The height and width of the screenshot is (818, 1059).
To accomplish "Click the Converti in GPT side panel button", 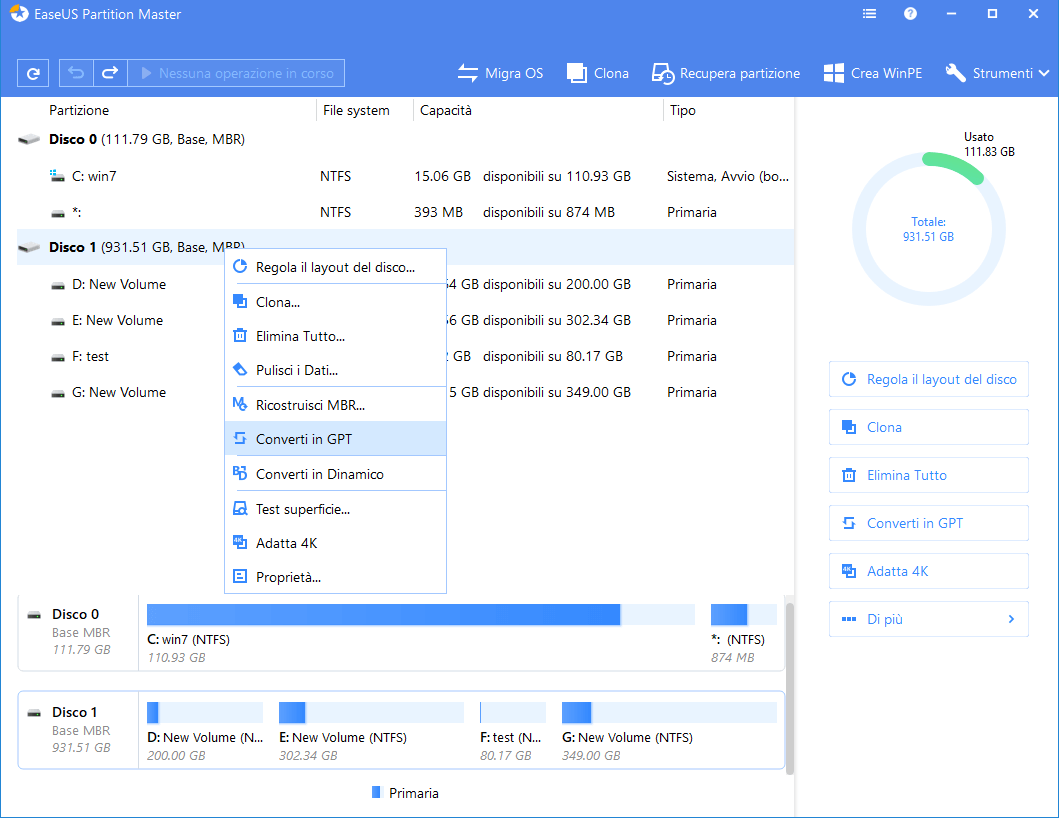I will tap(929, 523).
